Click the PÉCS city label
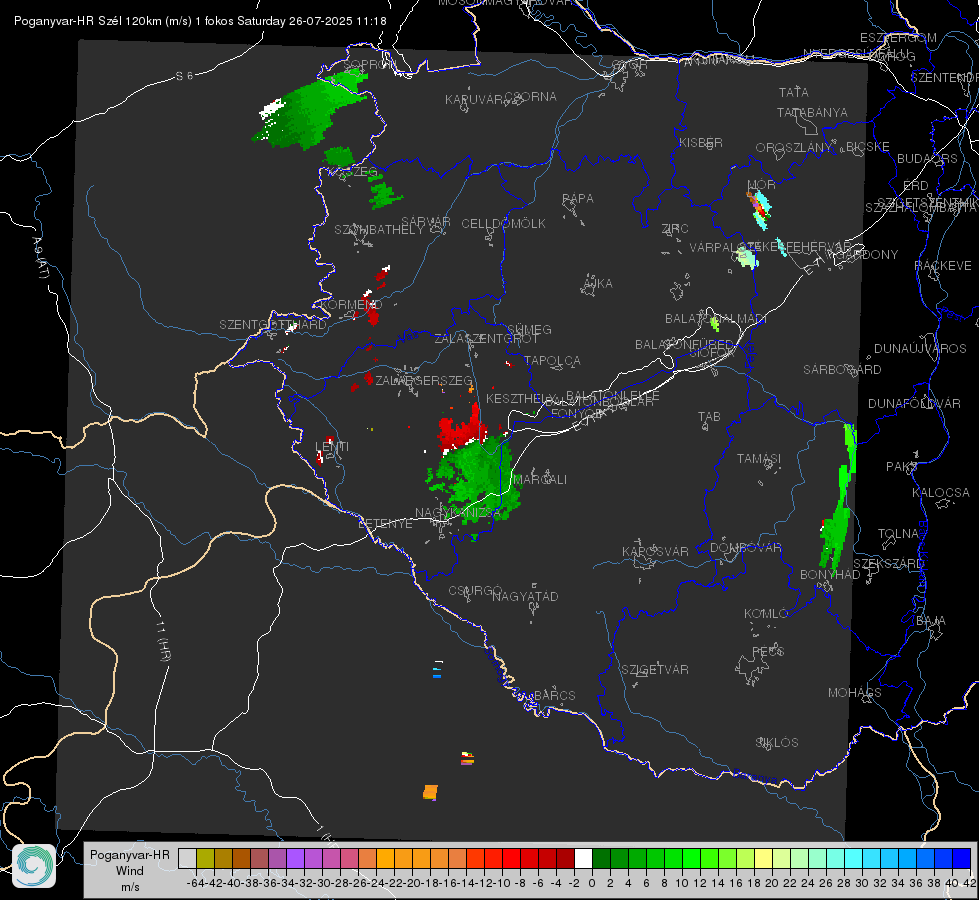Image resolution: width=979 pixels, height=900 pixels. [x=767, y=651]
